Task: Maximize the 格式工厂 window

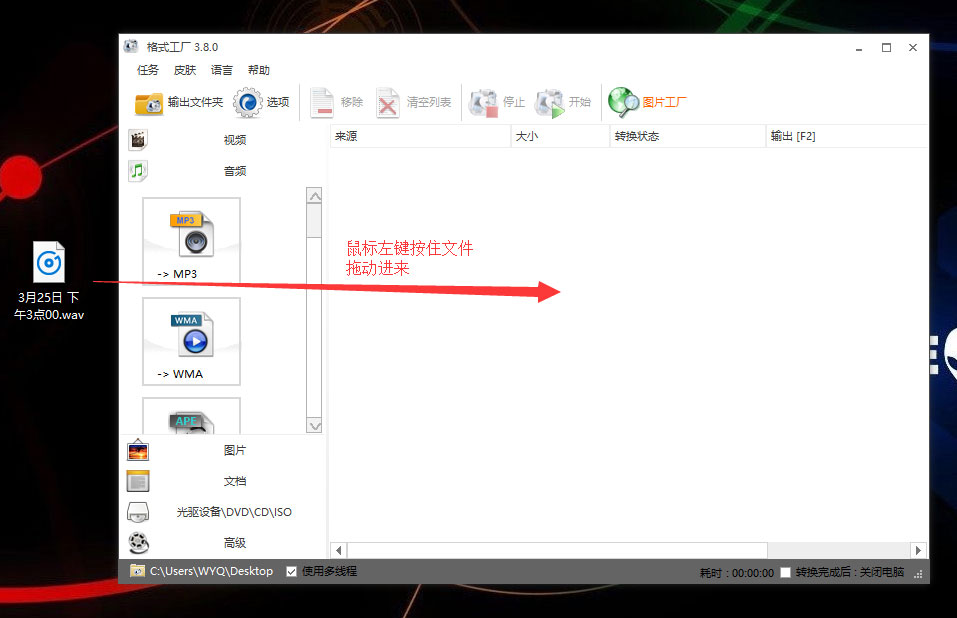Action: click(x=886, y=48)
